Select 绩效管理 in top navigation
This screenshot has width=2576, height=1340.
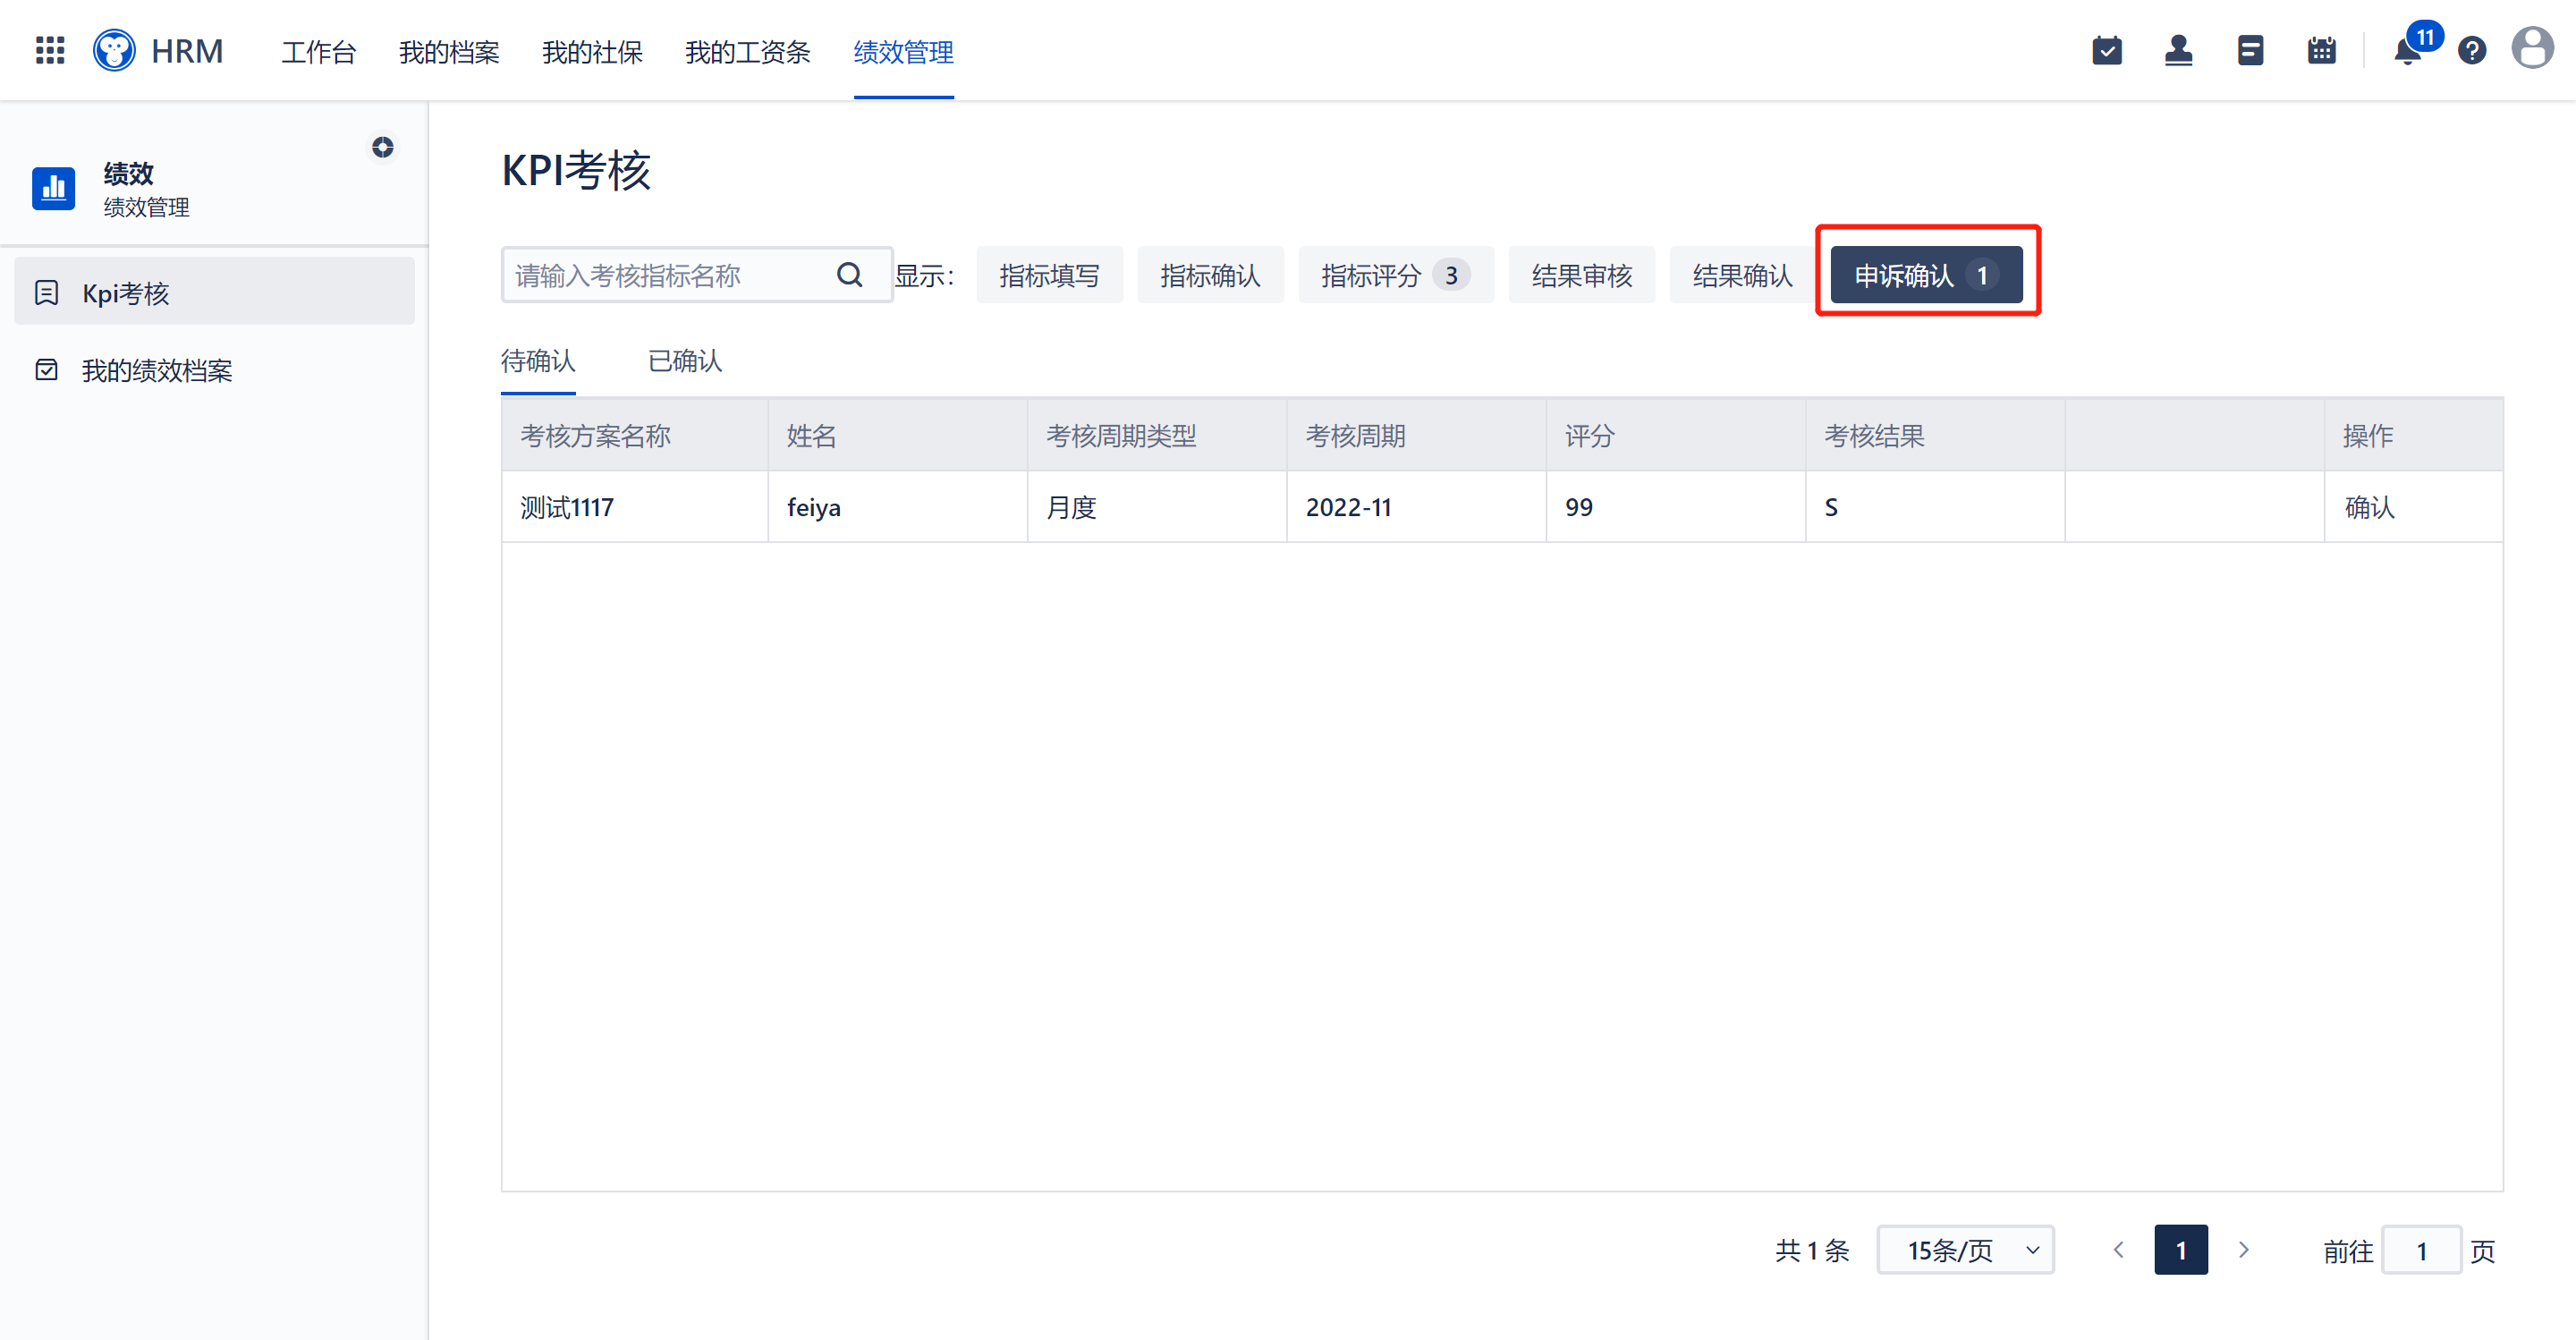(904, 52)
